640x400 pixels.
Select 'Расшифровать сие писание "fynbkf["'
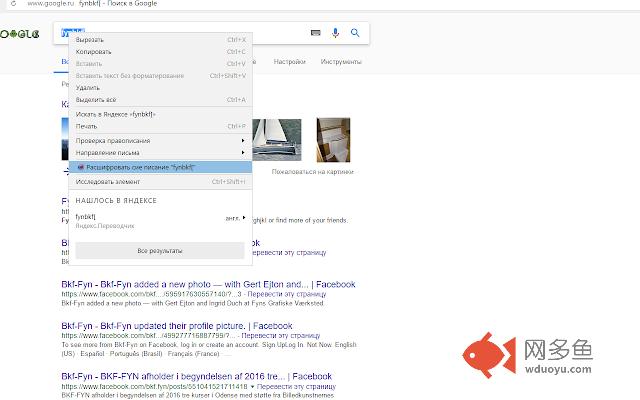coord(140,167)
